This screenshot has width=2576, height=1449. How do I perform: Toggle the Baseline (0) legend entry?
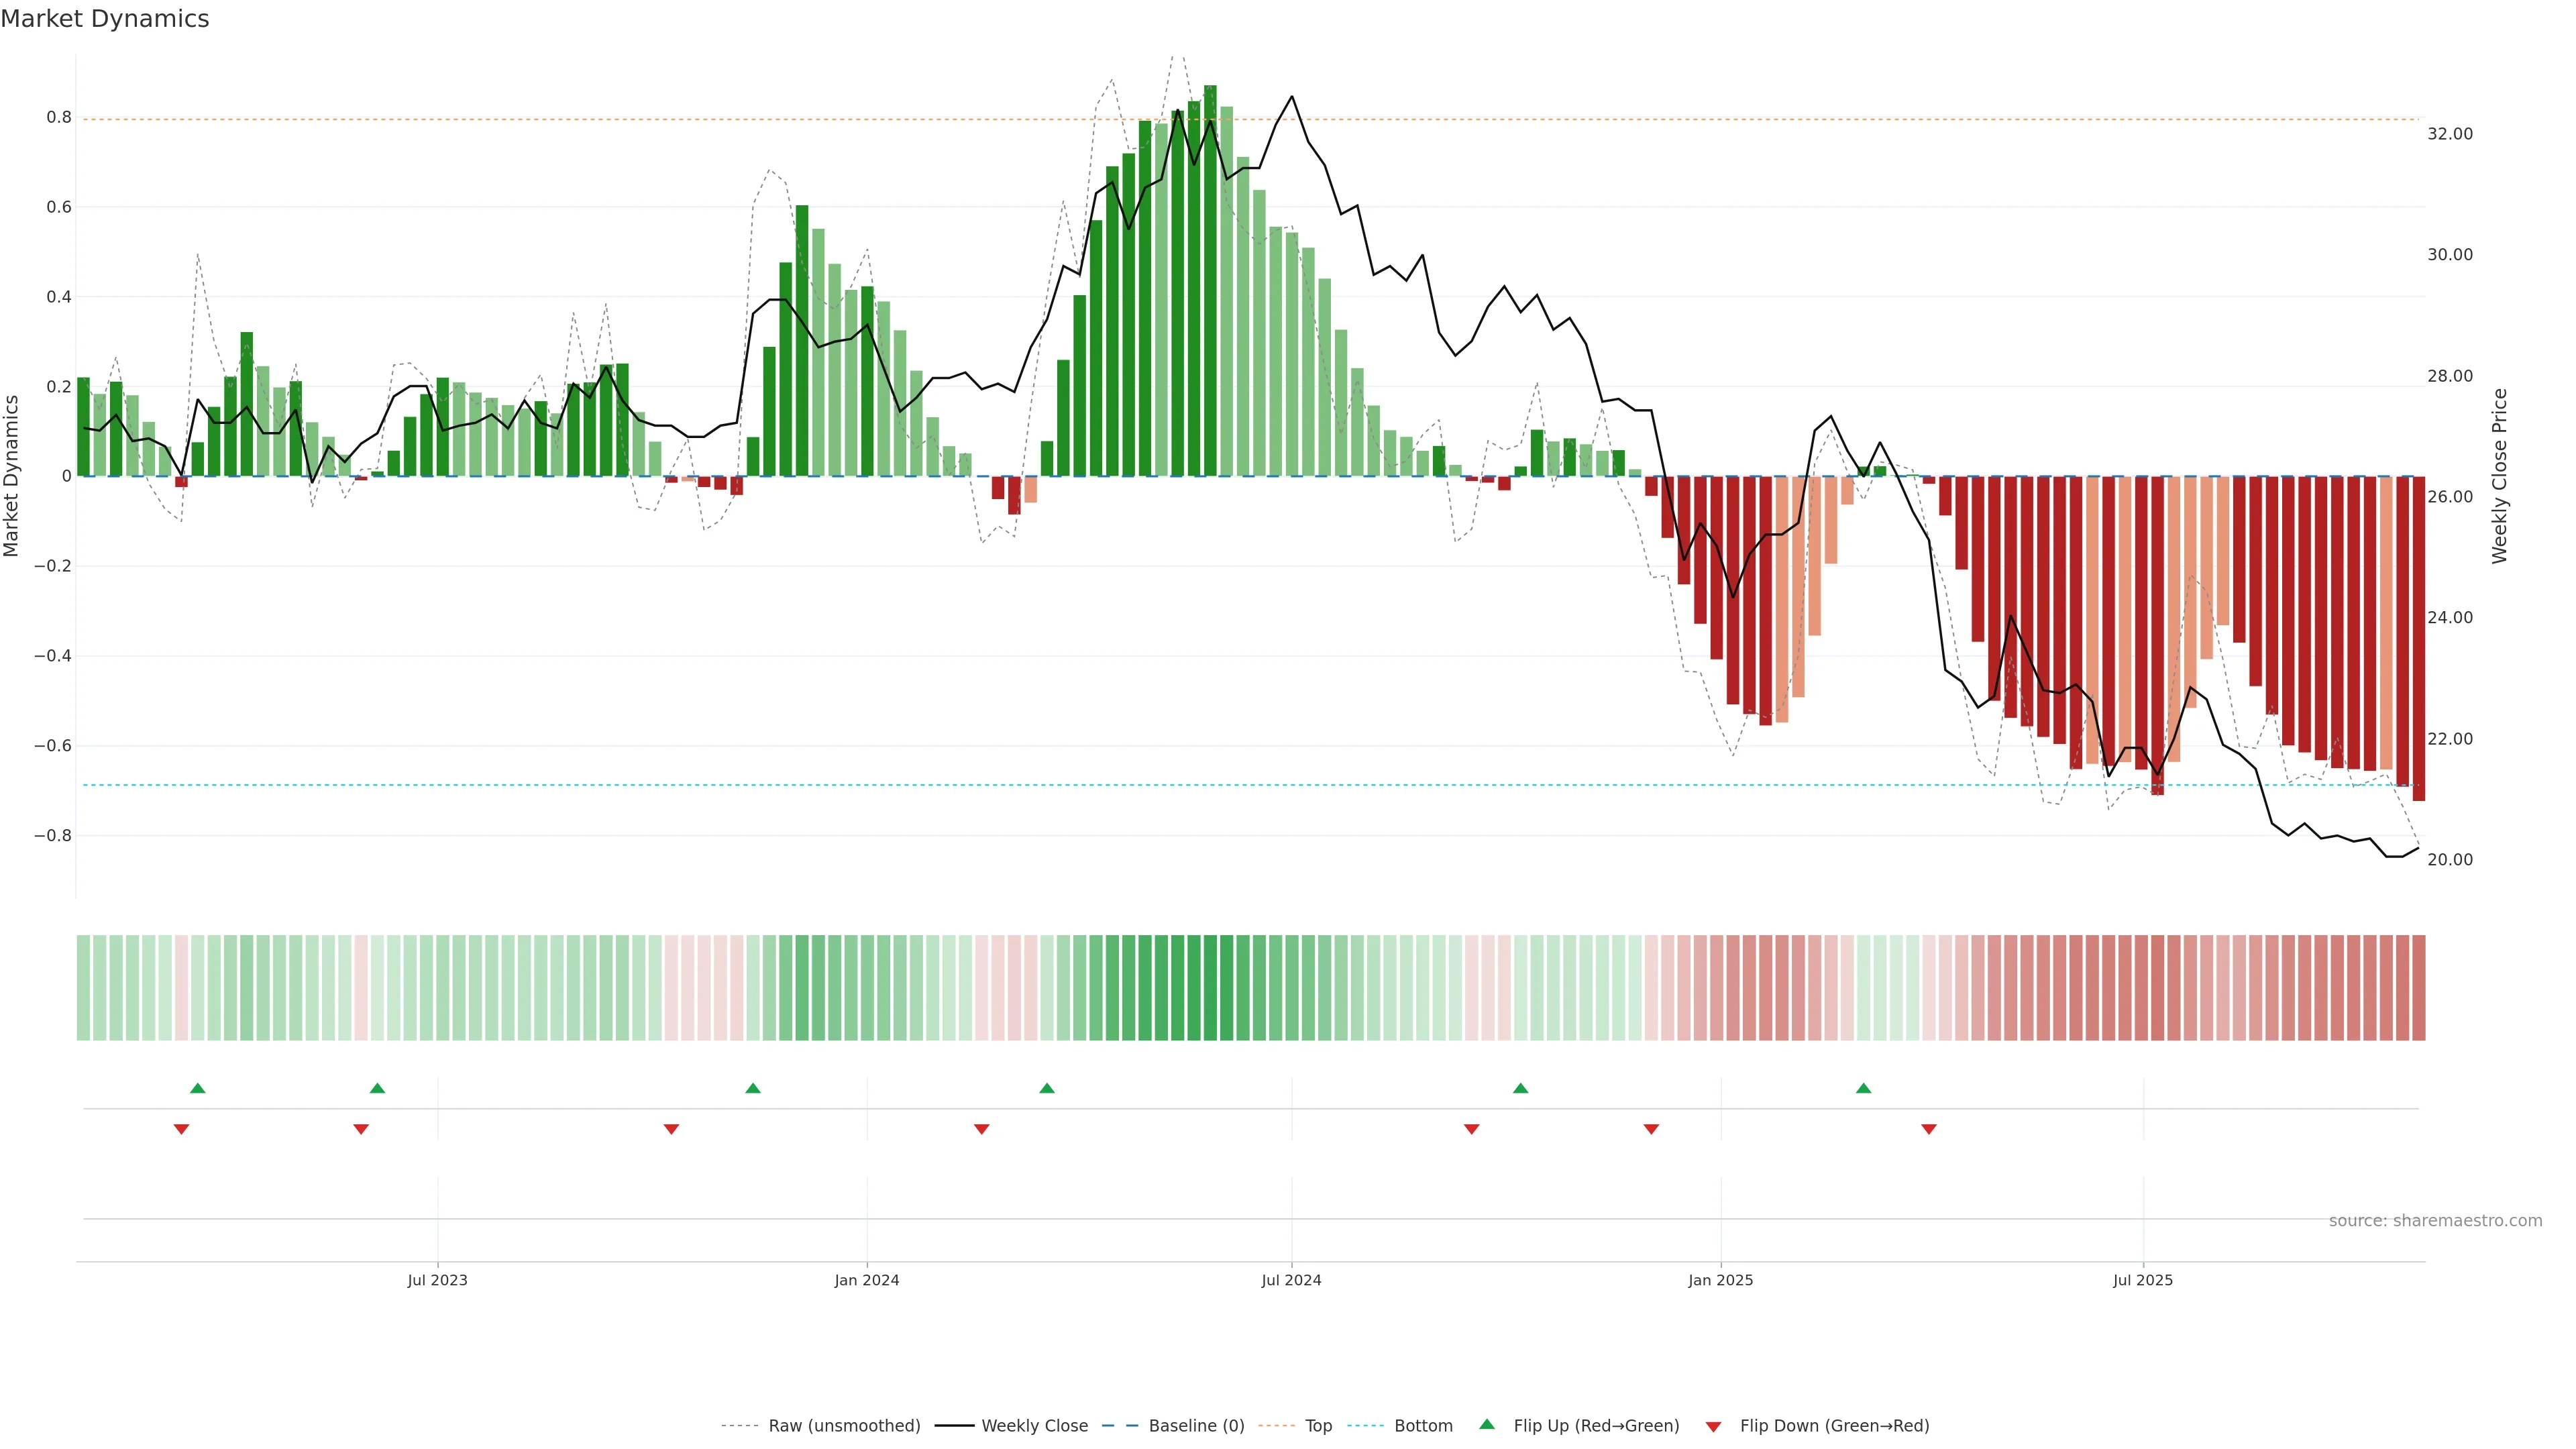[1196, 1426]
